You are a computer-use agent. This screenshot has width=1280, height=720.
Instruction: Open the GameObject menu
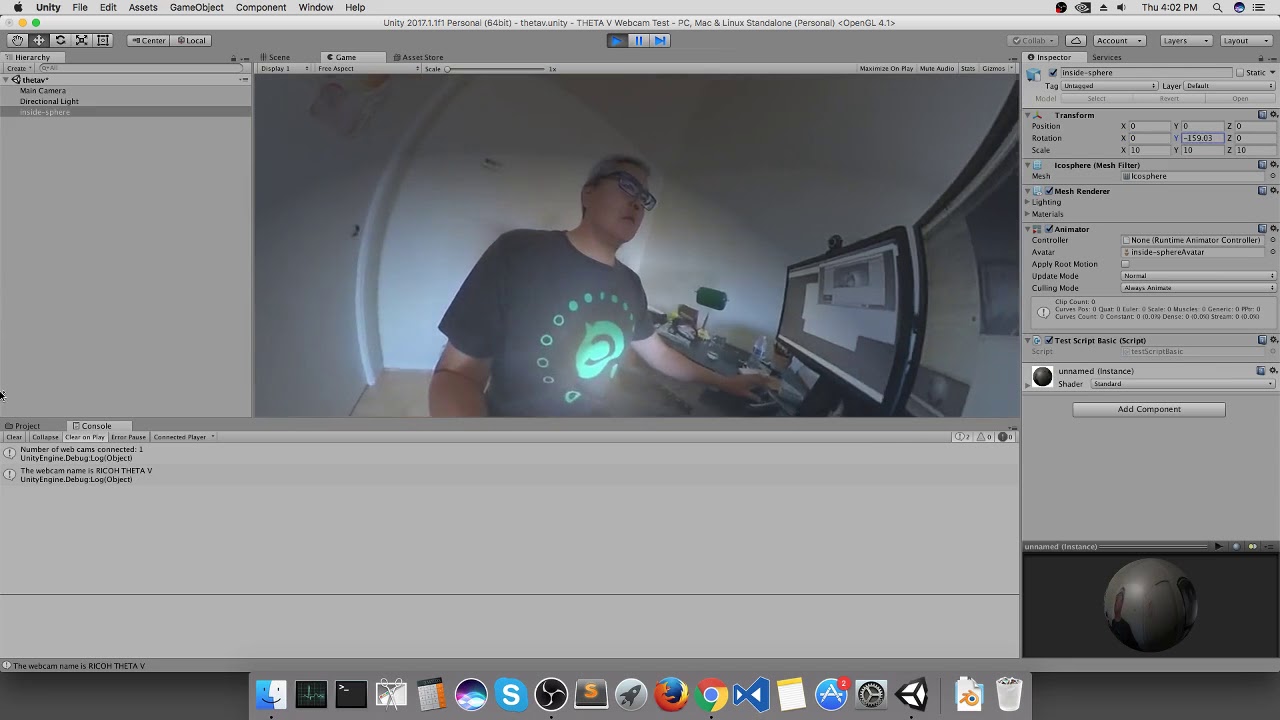click(x=196, y=7)
